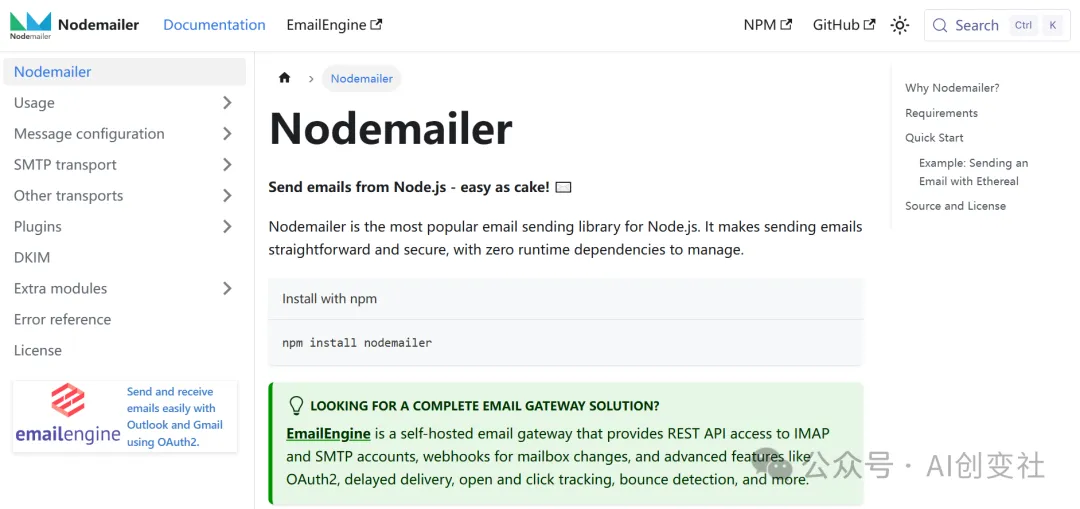1080x509 pixels.
Task: Toggle the light/dark theme sun icon
Action: pos(900,26)
